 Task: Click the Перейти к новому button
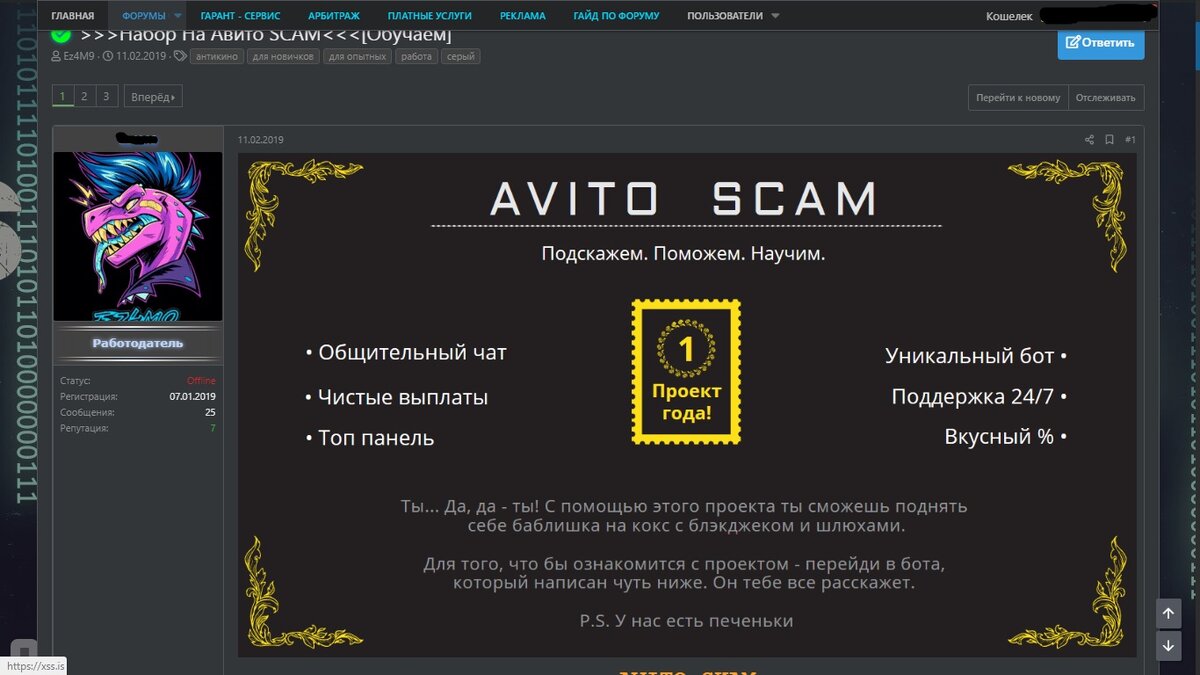coord(1018,97)
